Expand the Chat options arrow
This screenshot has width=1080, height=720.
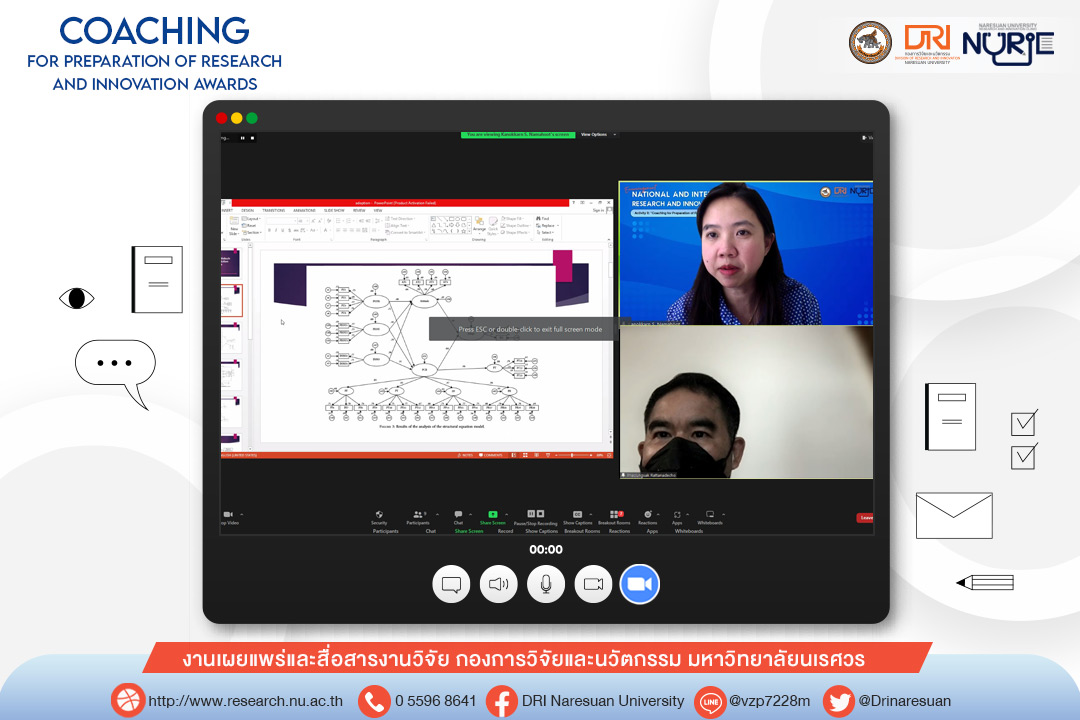click(470, 514)
